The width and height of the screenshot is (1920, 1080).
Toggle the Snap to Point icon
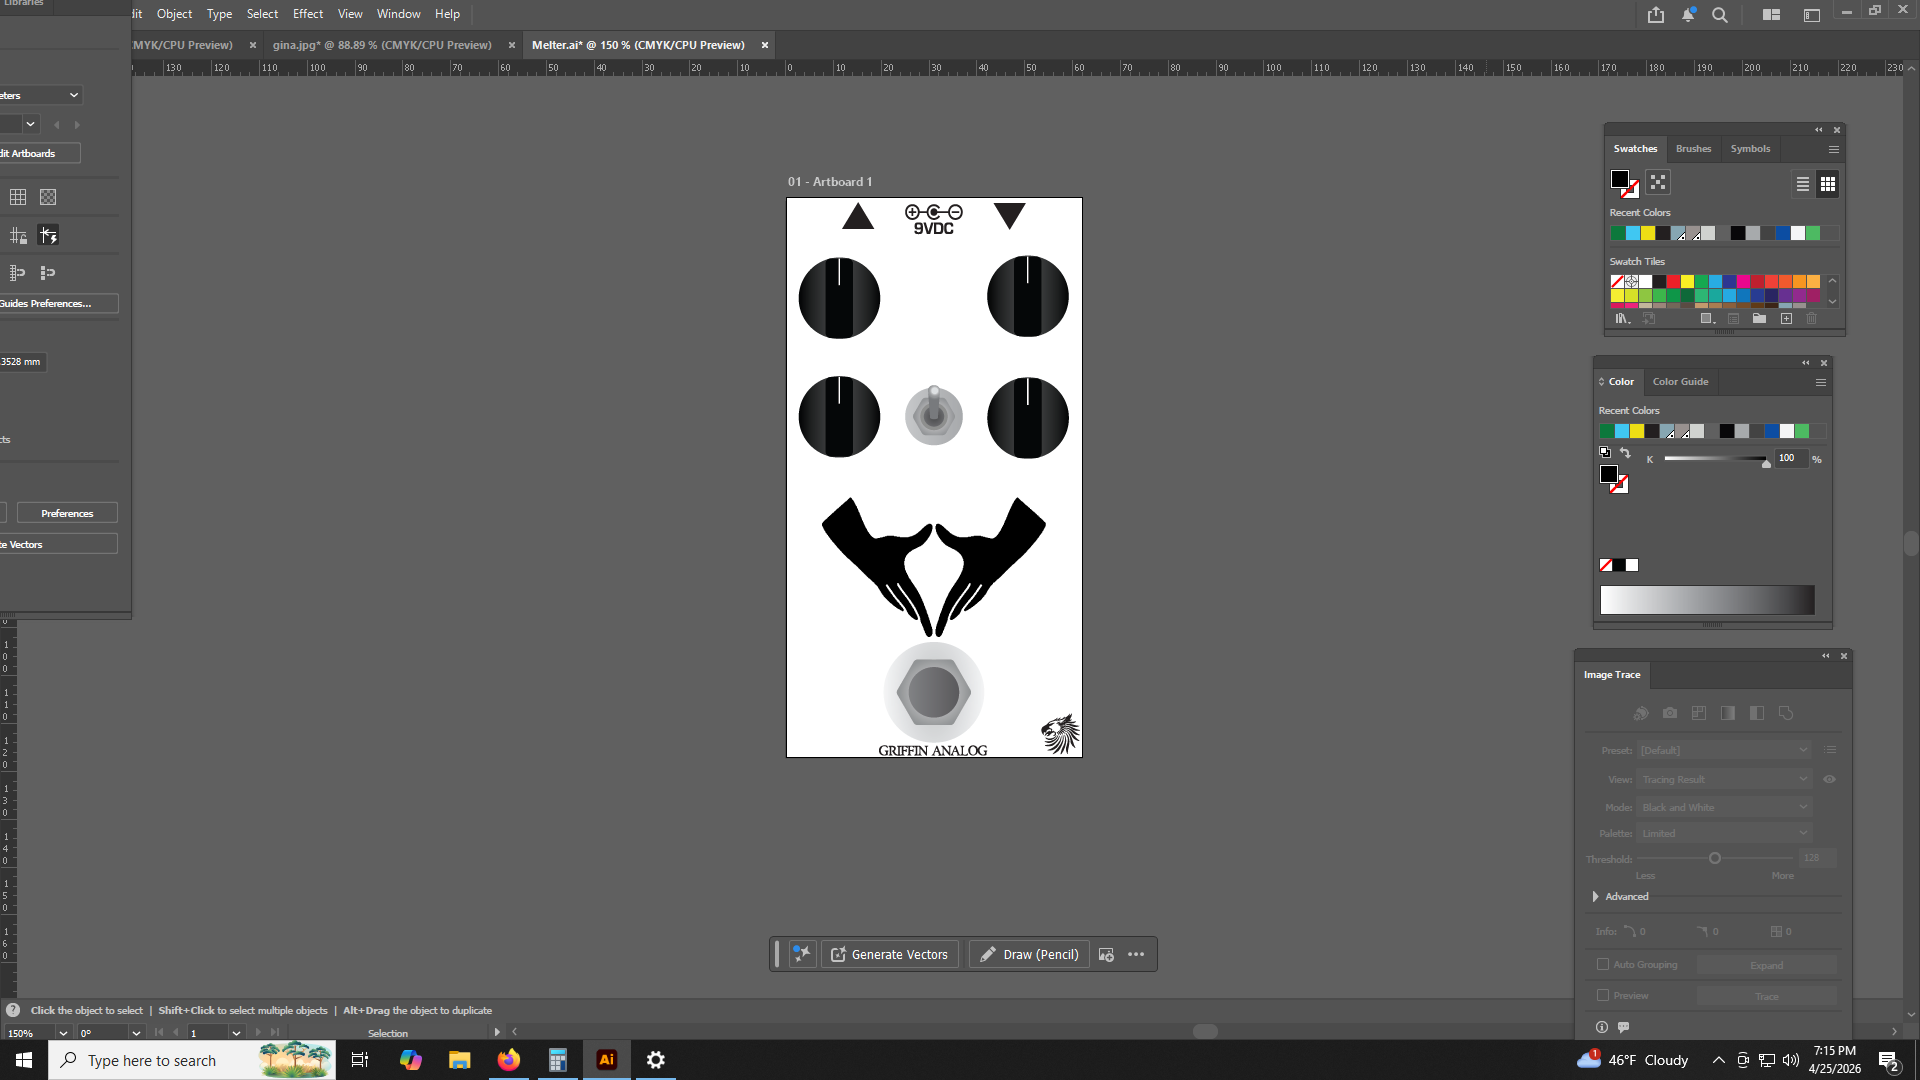click(18, 272)
